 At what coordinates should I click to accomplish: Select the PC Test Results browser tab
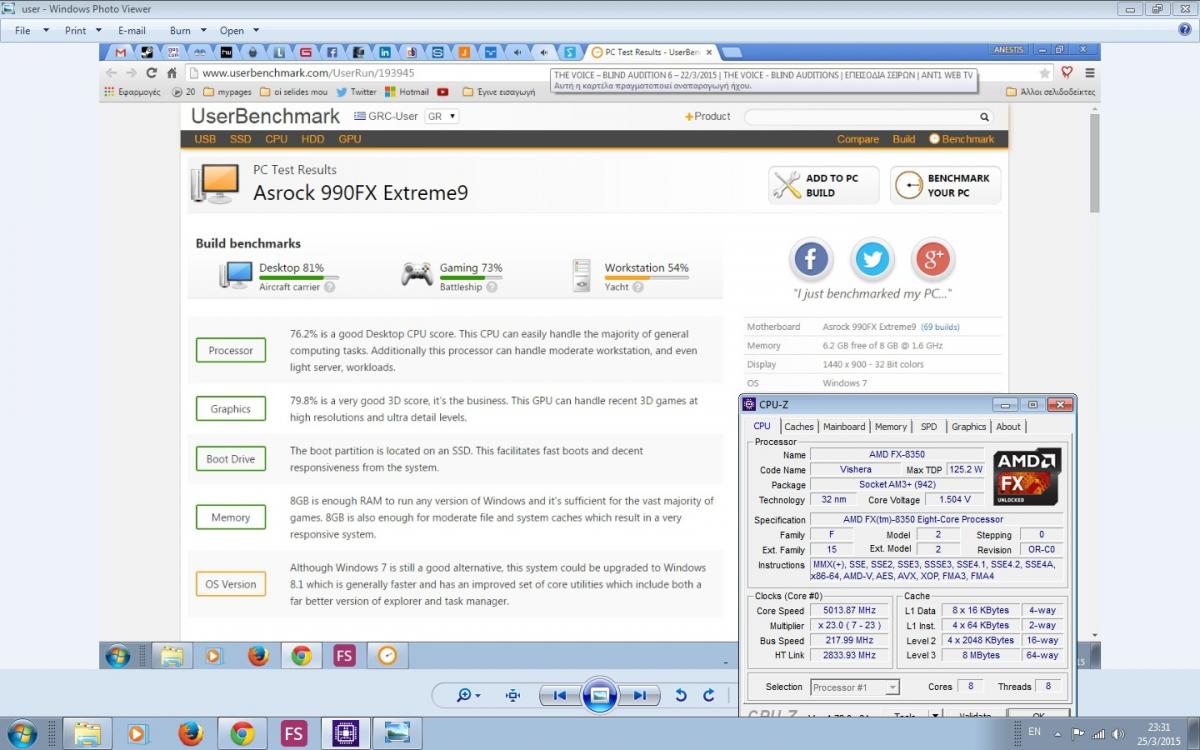point(652,52)
